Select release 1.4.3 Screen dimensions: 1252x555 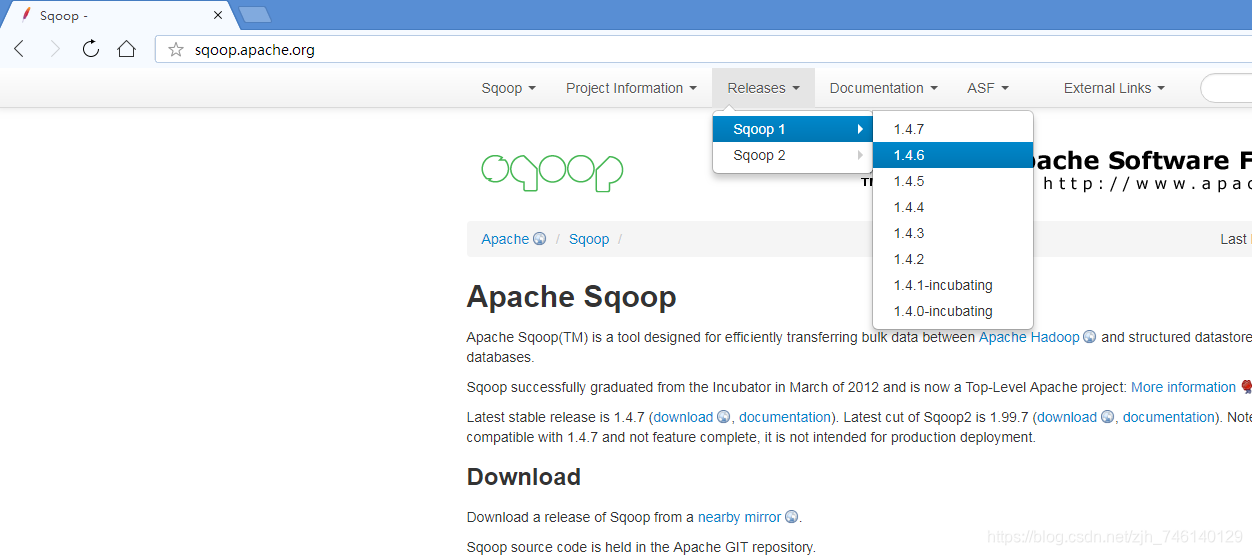pos(953,233)
